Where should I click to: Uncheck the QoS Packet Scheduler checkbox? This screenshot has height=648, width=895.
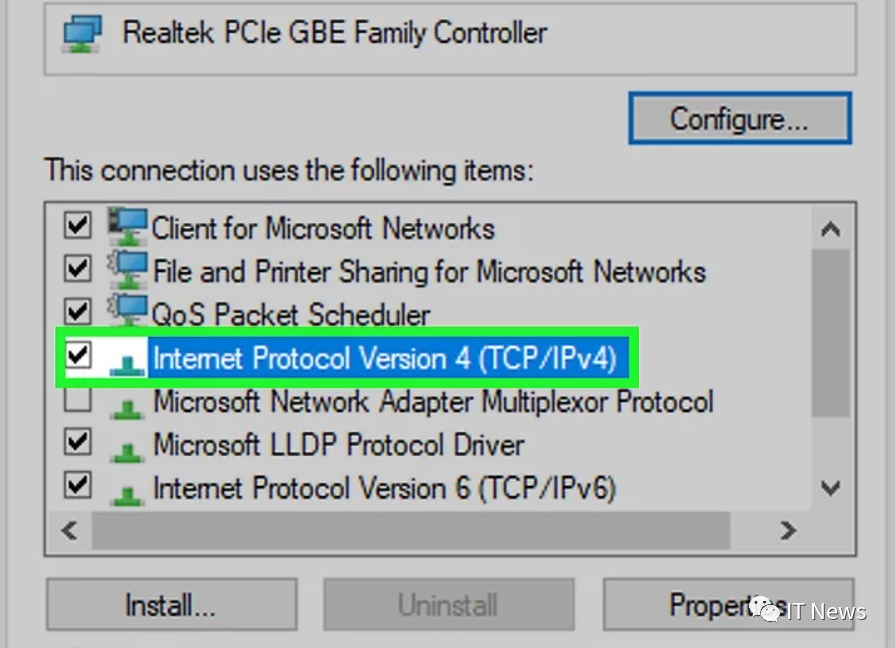pyautogui.click(x=77, y=312)
